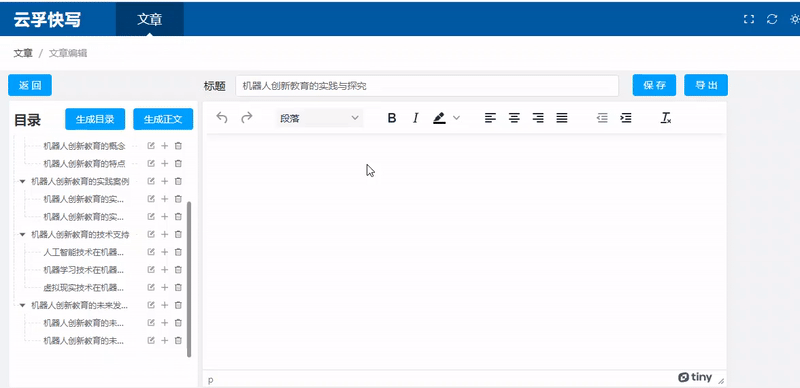This screenshot has height=388, width=800.
Task: Toggle bold formatting
Action: 392,118
